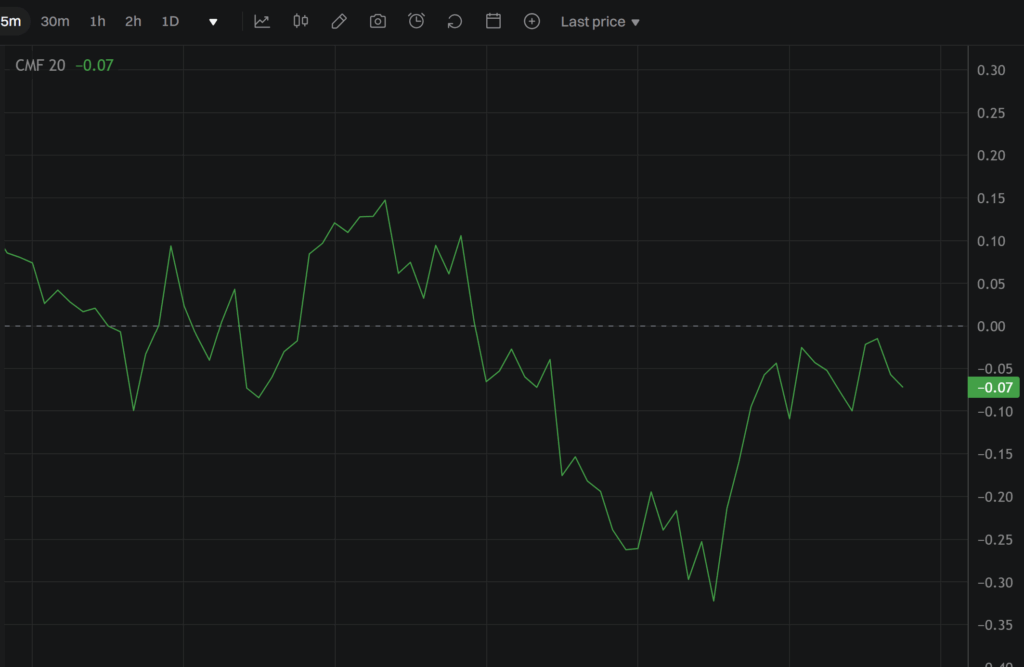Viewport: 1024px width, 667px height.
Task: Click the green -0.07 CMF value
Action: [x=96, y=65]
